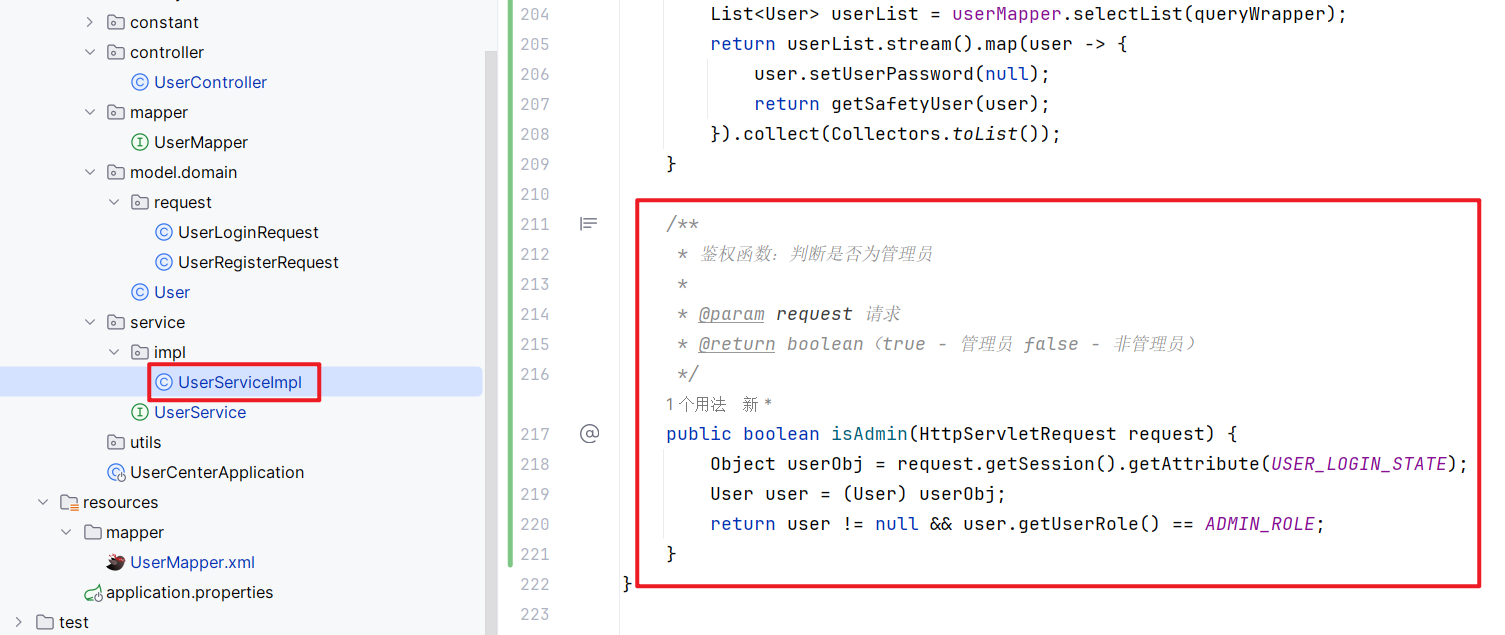1505x635 pixels.
Task: Expand the constant package
Action: (90, 22)
